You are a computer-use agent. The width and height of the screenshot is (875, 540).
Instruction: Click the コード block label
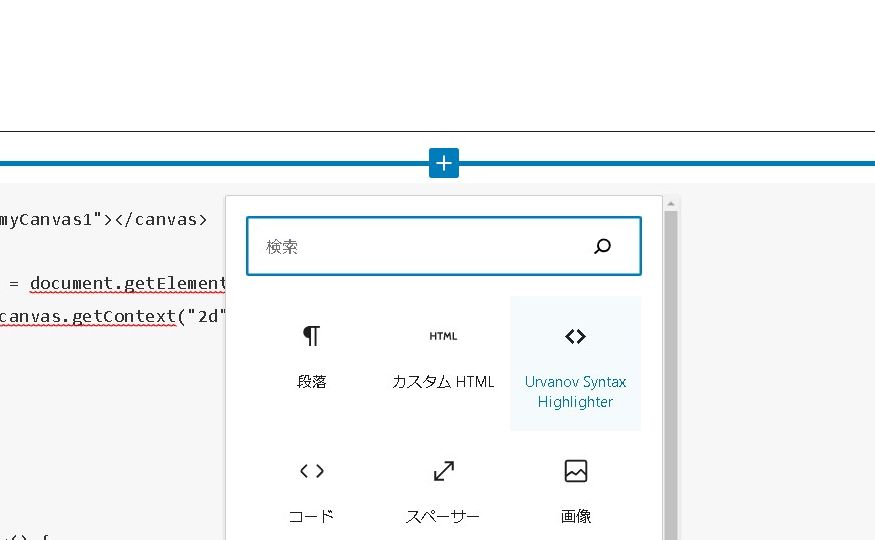point(311,517)
